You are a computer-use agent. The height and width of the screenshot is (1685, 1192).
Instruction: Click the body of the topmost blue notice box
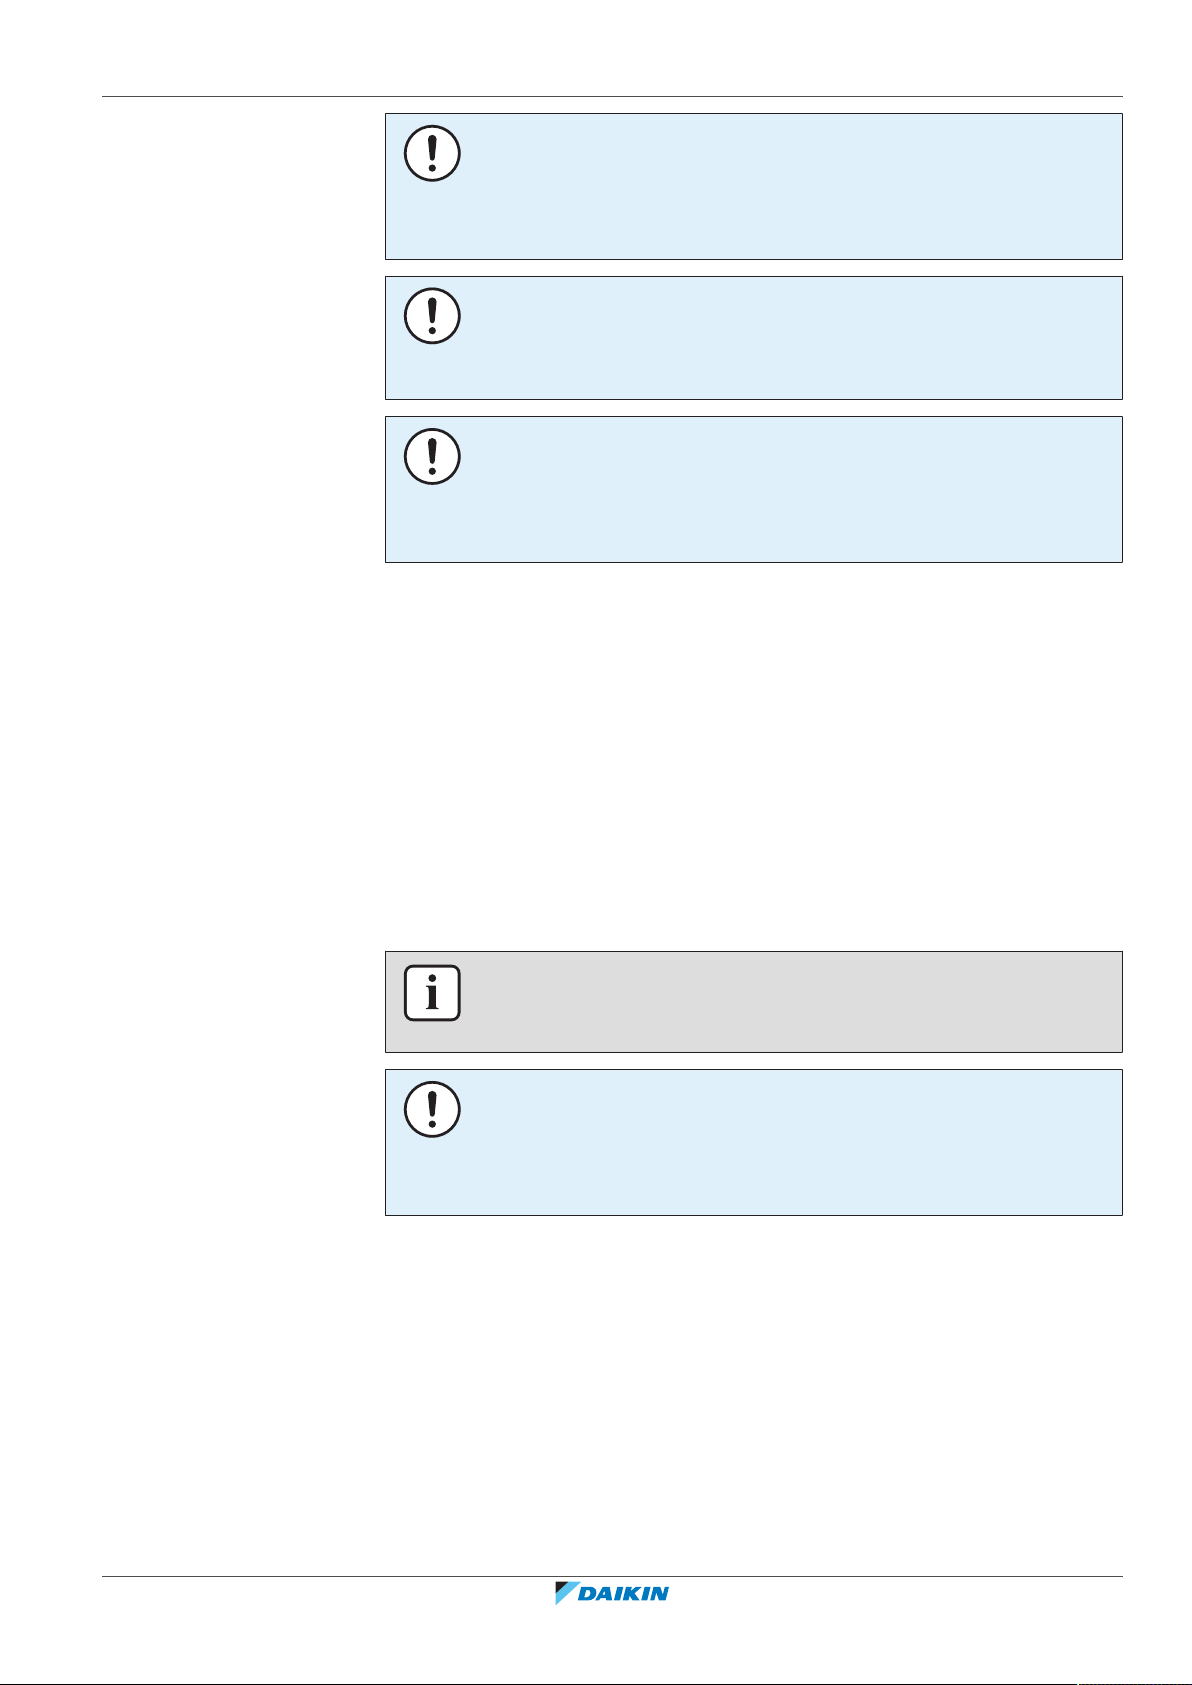790,186
